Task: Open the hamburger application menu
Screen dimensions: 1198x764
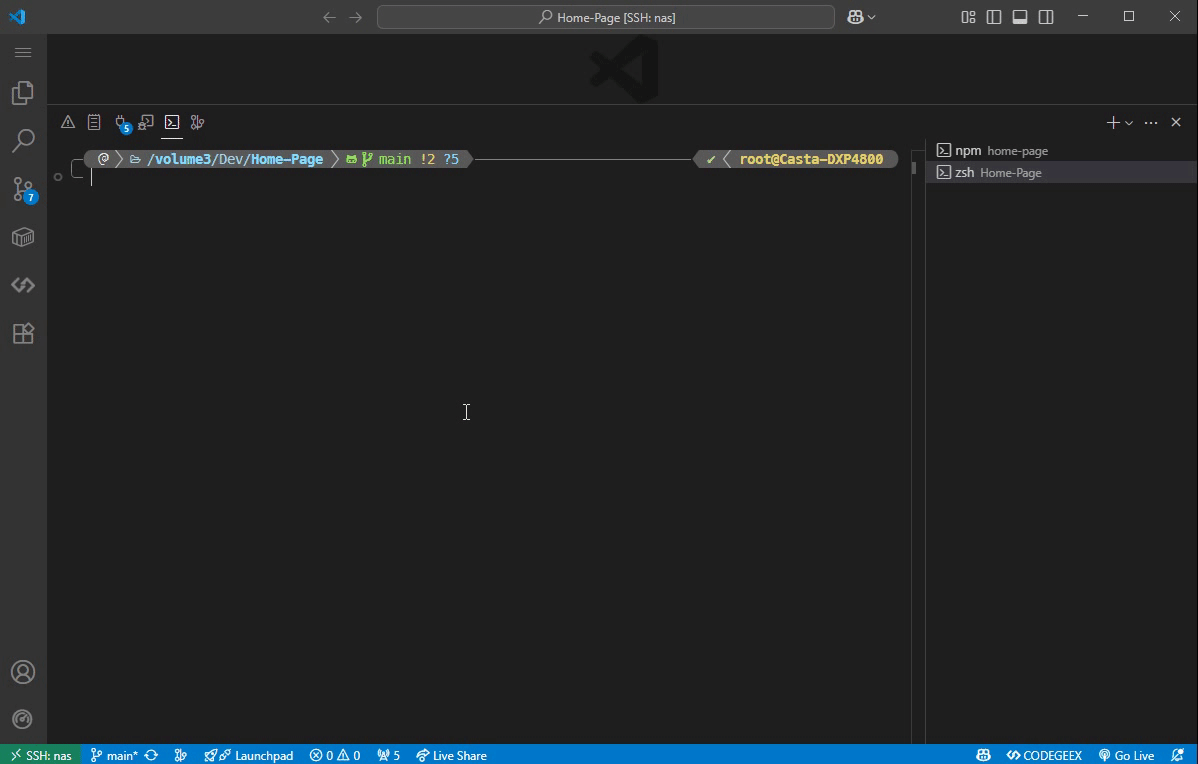Action: (x=23, y=53)
